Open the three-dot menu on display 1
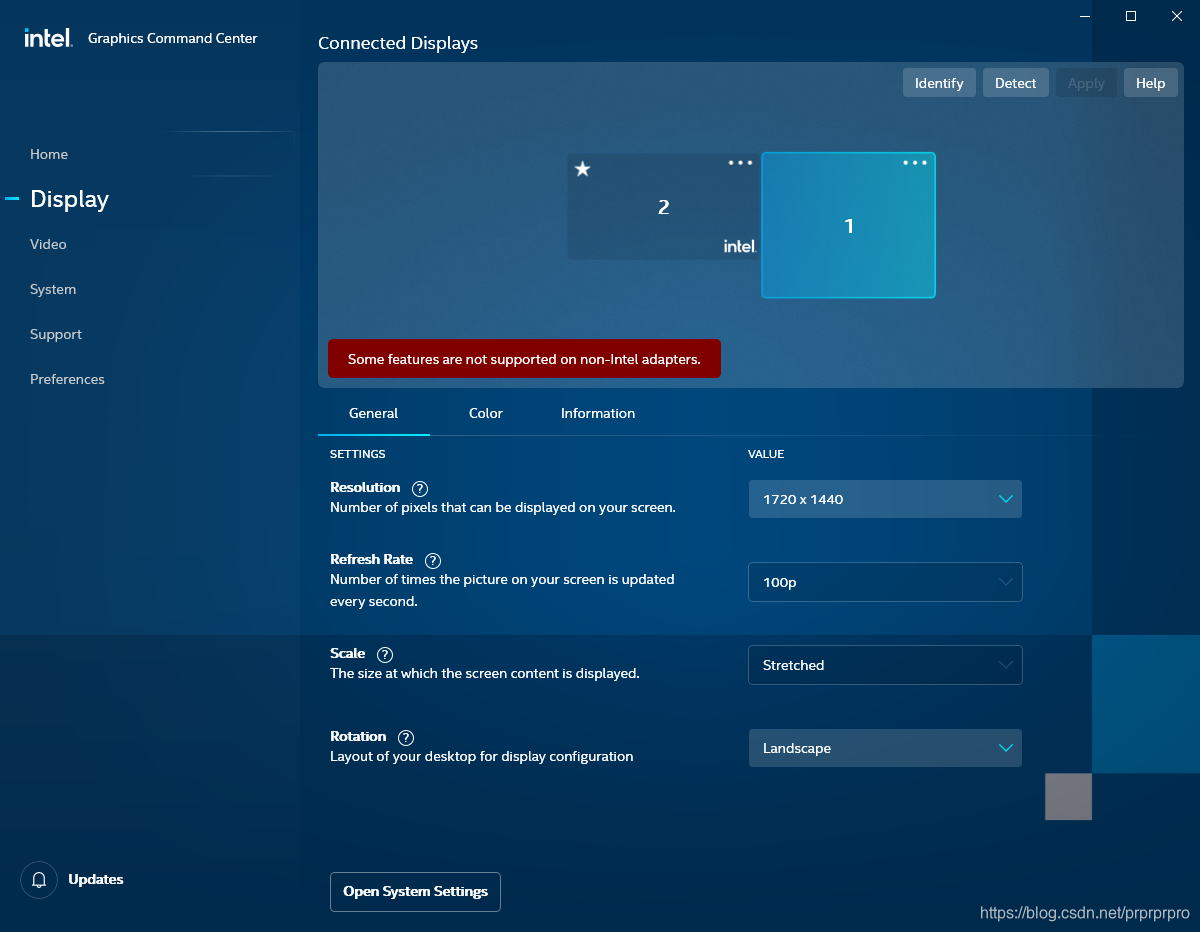The width and height of the screenshot is (1200, 932). point(915,162)
